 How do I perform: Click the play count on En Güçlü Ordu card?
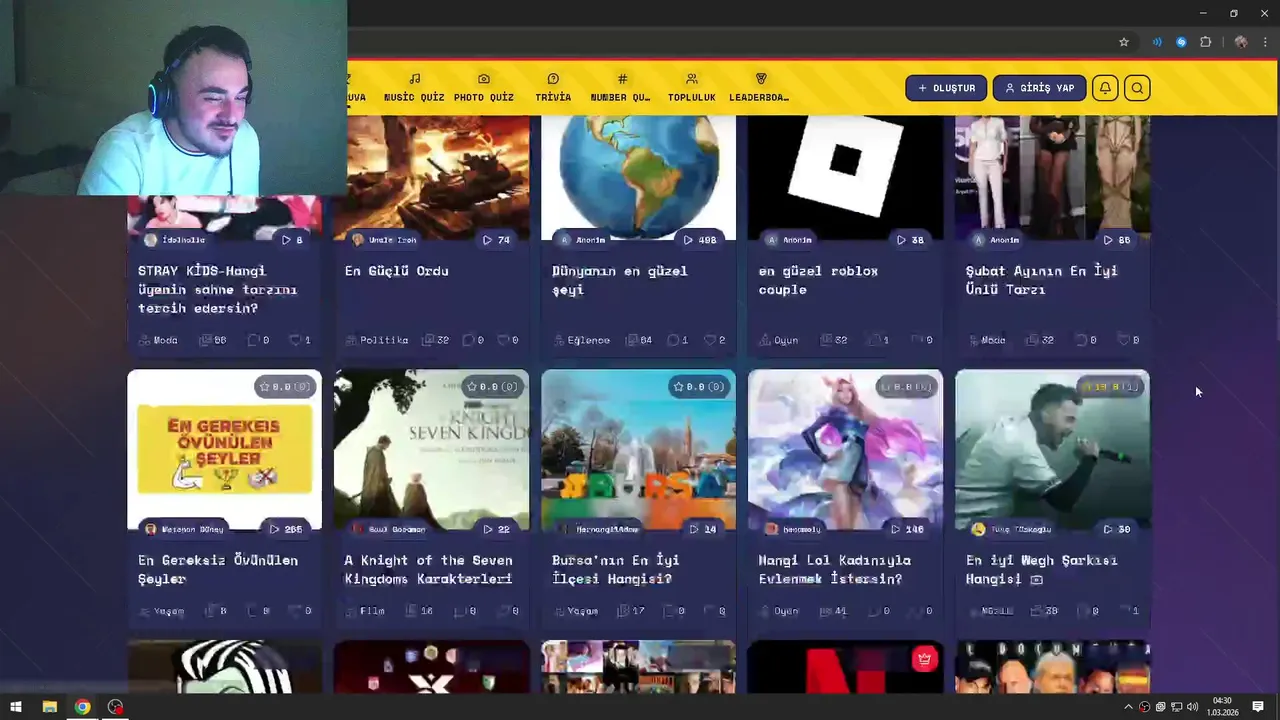[496, 240]
